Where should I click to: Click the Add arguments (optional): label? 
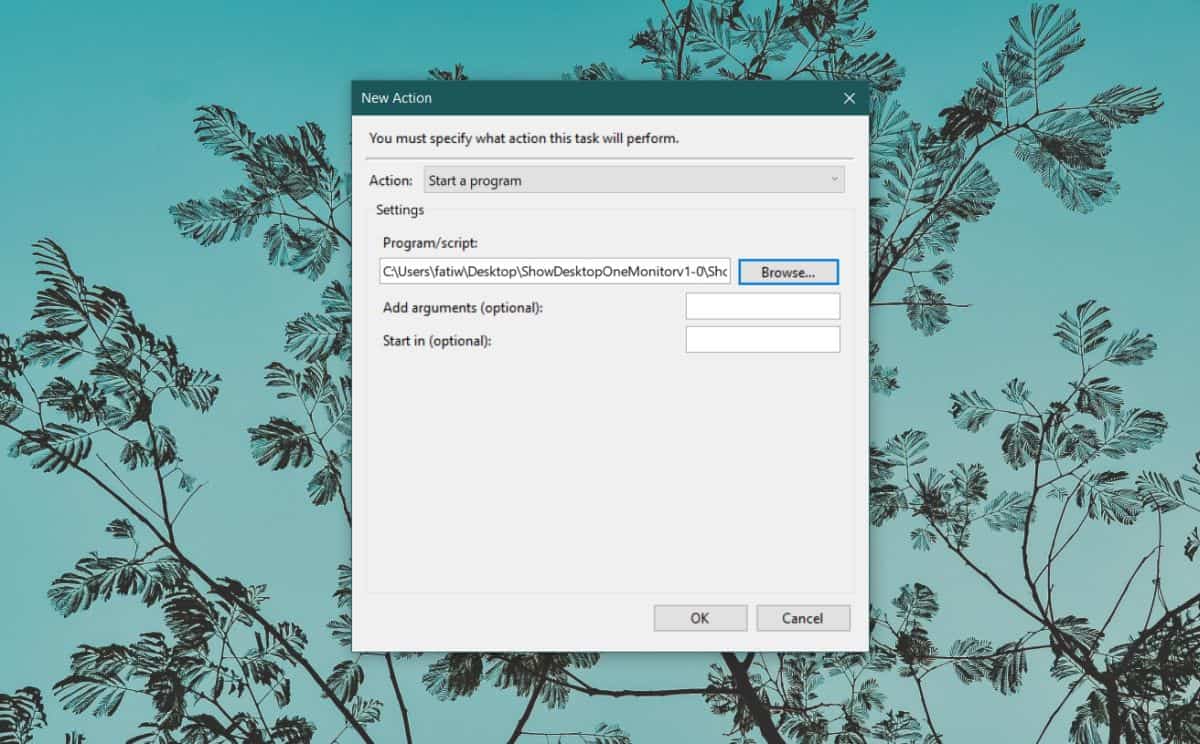pyautogui.click(x=462, y=308)
